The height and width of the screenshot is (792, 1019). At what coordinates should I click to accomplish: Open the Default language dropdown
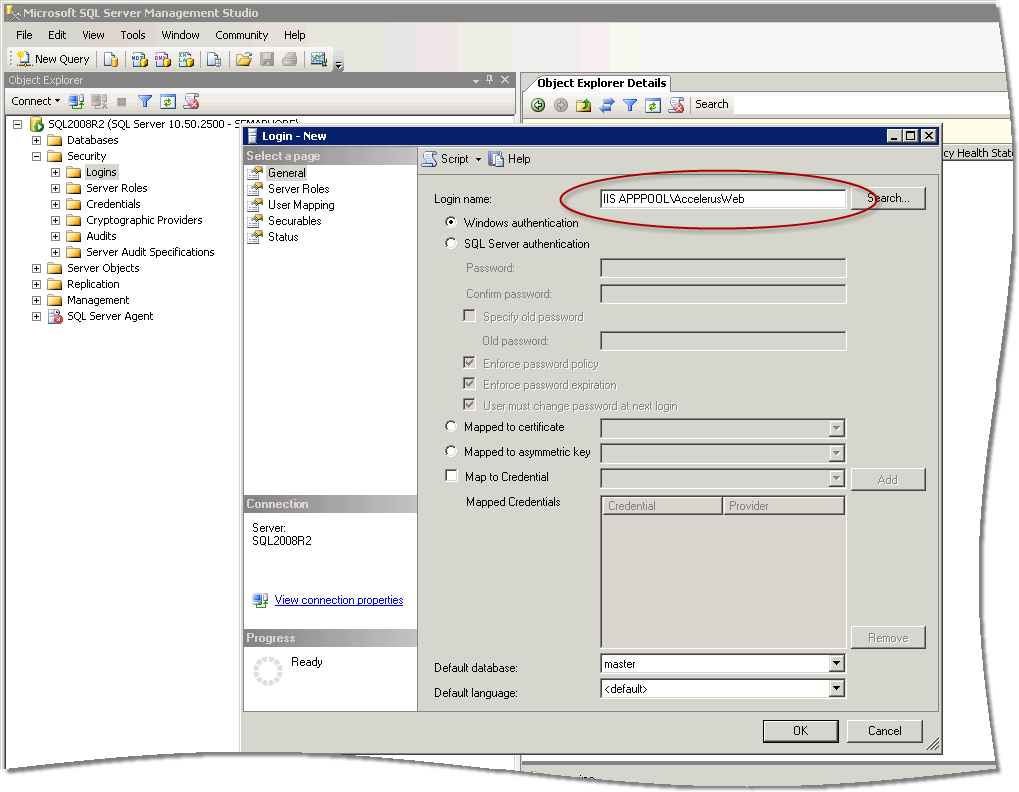tap(836, 688)
